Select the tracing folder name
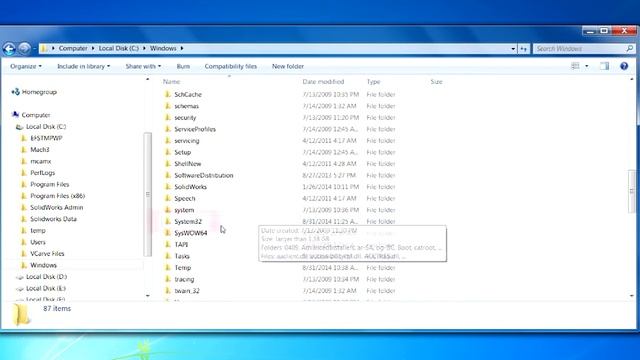Screen dimensions: 640x360 (x=184, y=279)
